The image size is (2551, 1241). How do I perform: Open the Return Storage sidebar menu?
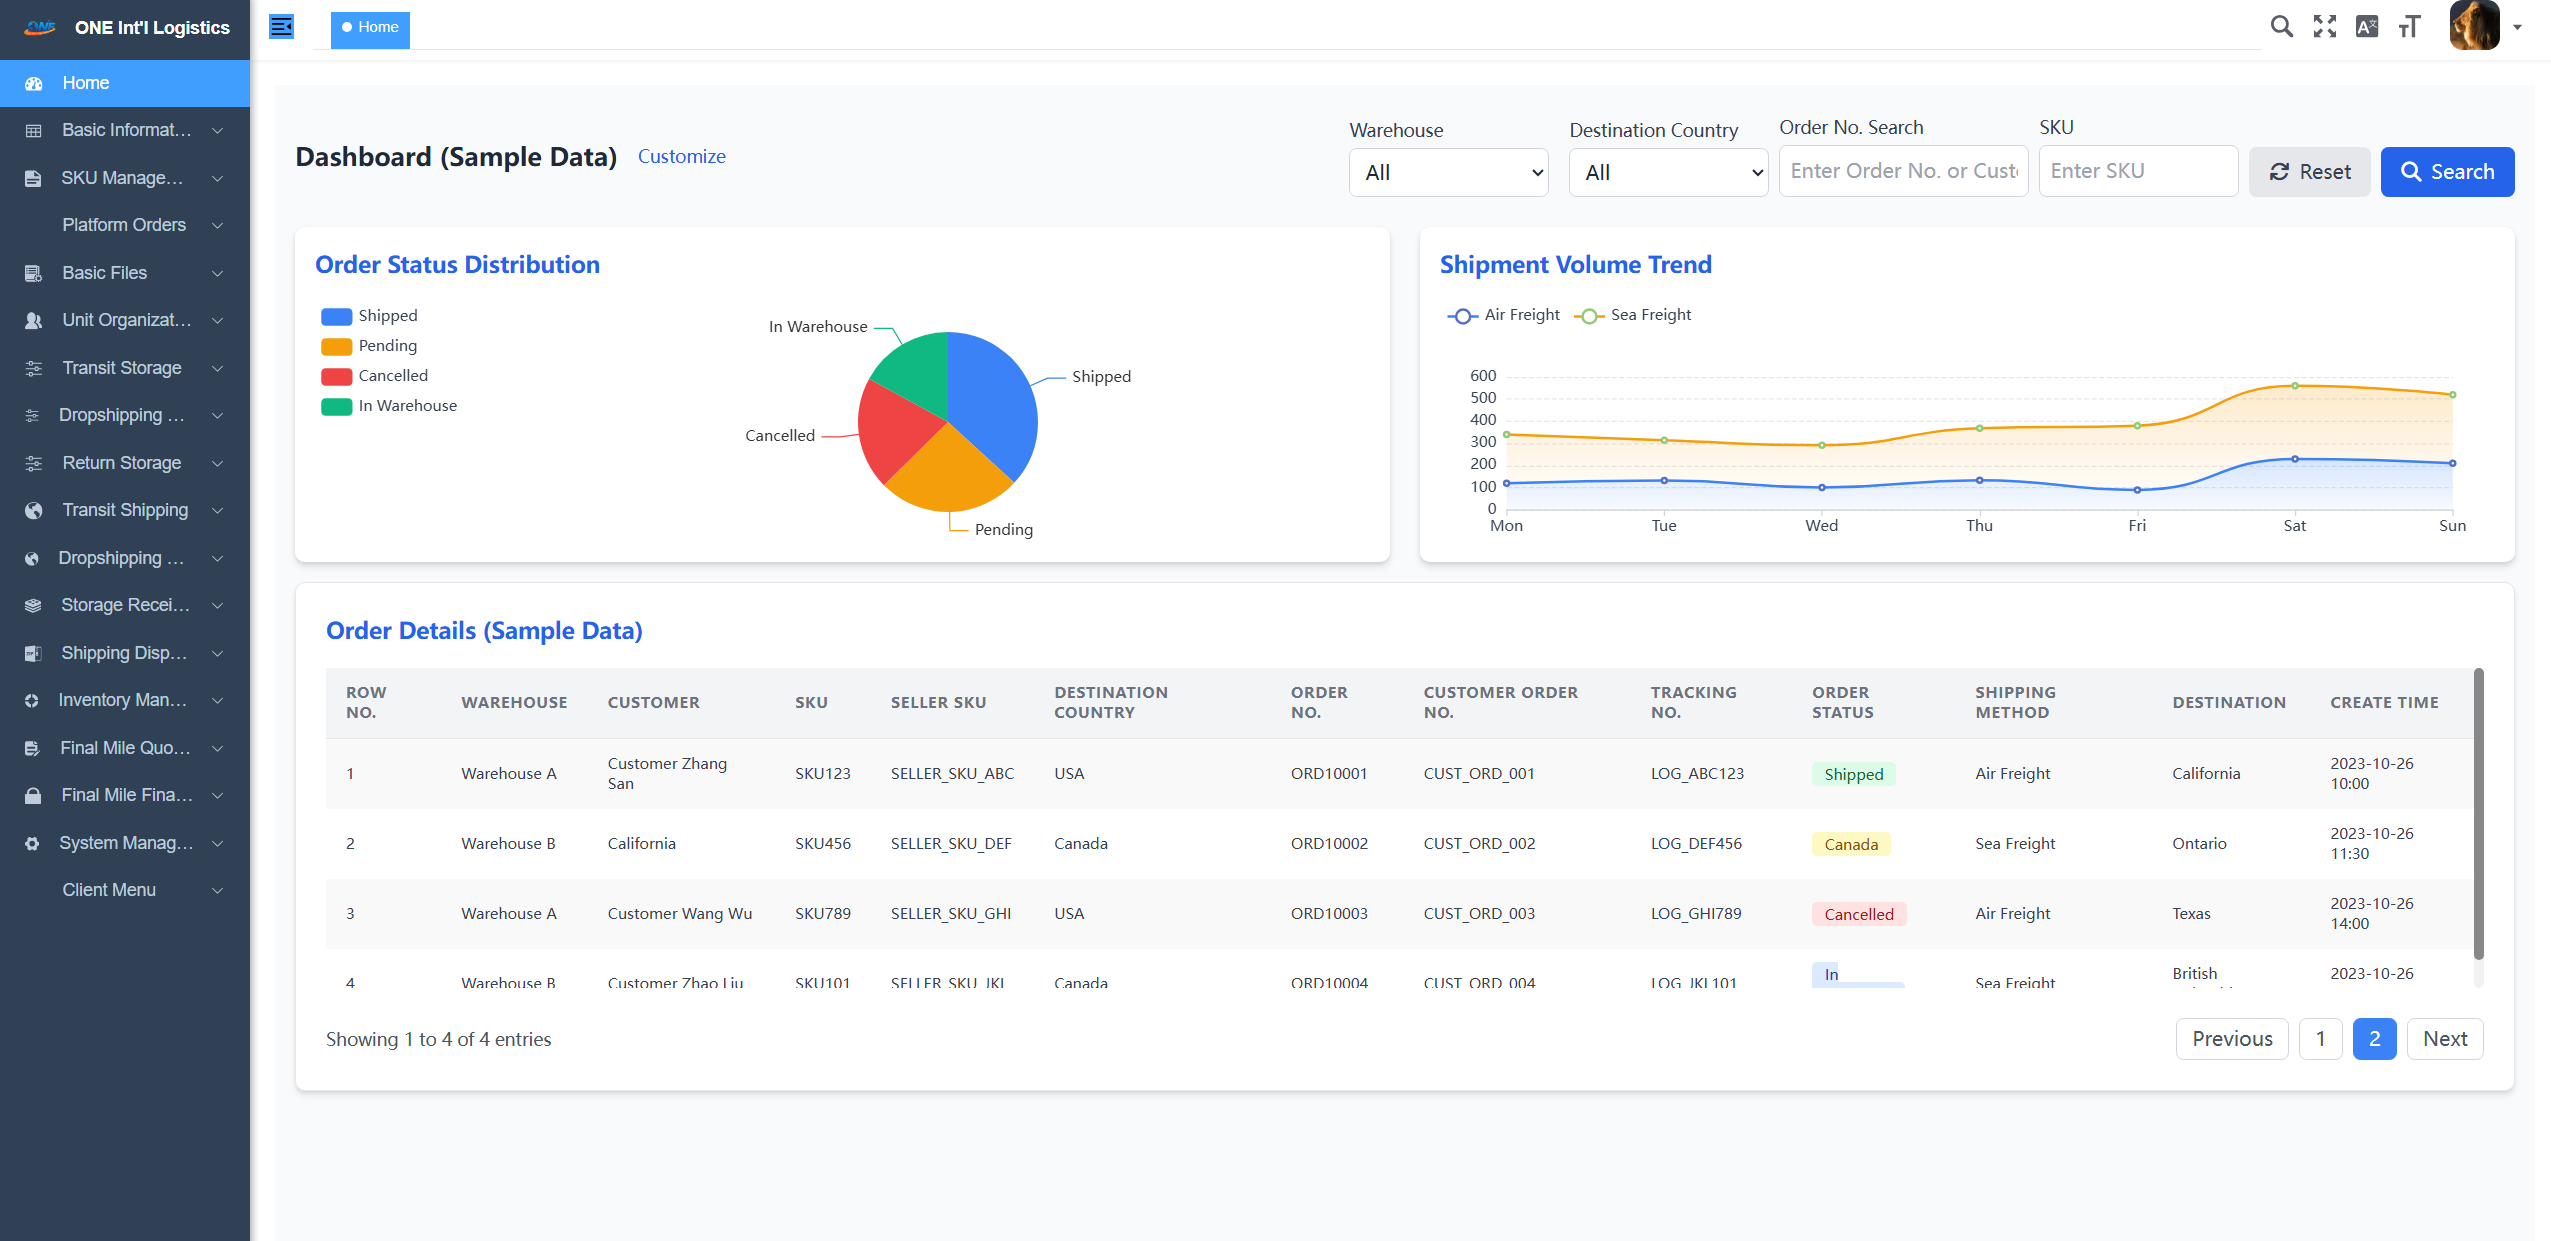[x=122, y=463]
